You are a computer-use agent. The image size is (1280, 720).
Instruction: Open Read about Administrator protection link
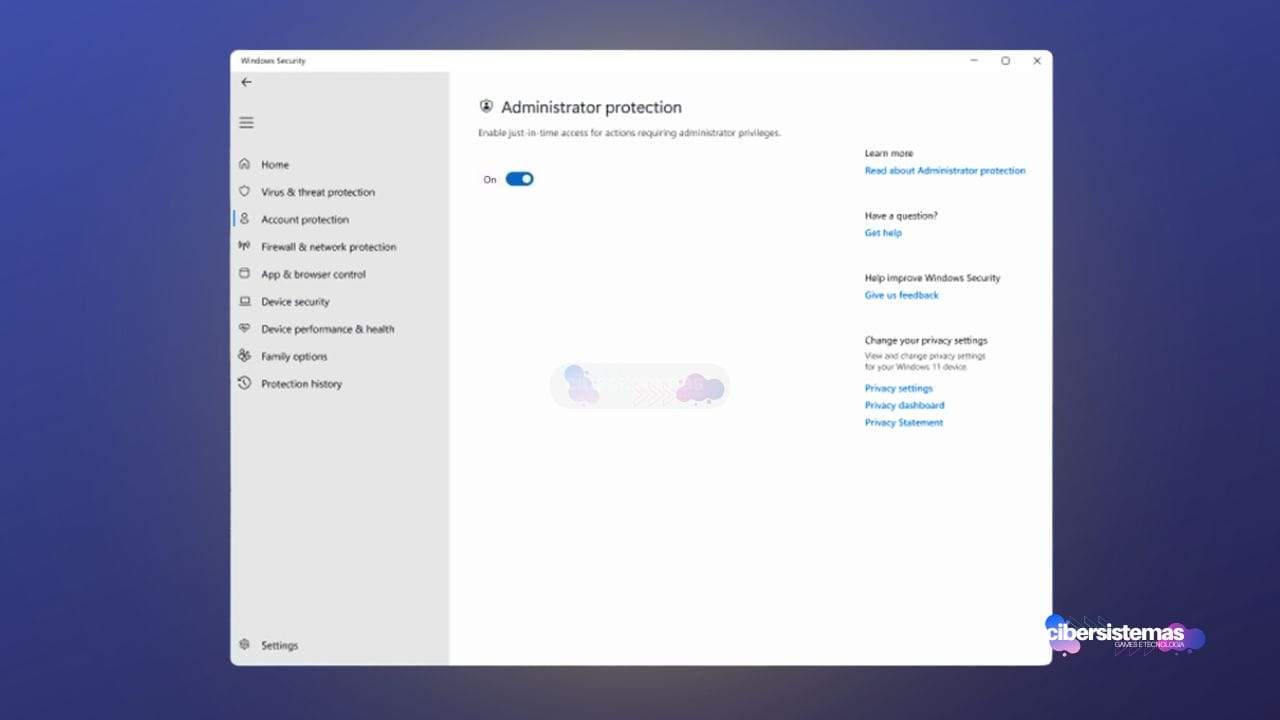pyautogui.click(x=944, y=171)
